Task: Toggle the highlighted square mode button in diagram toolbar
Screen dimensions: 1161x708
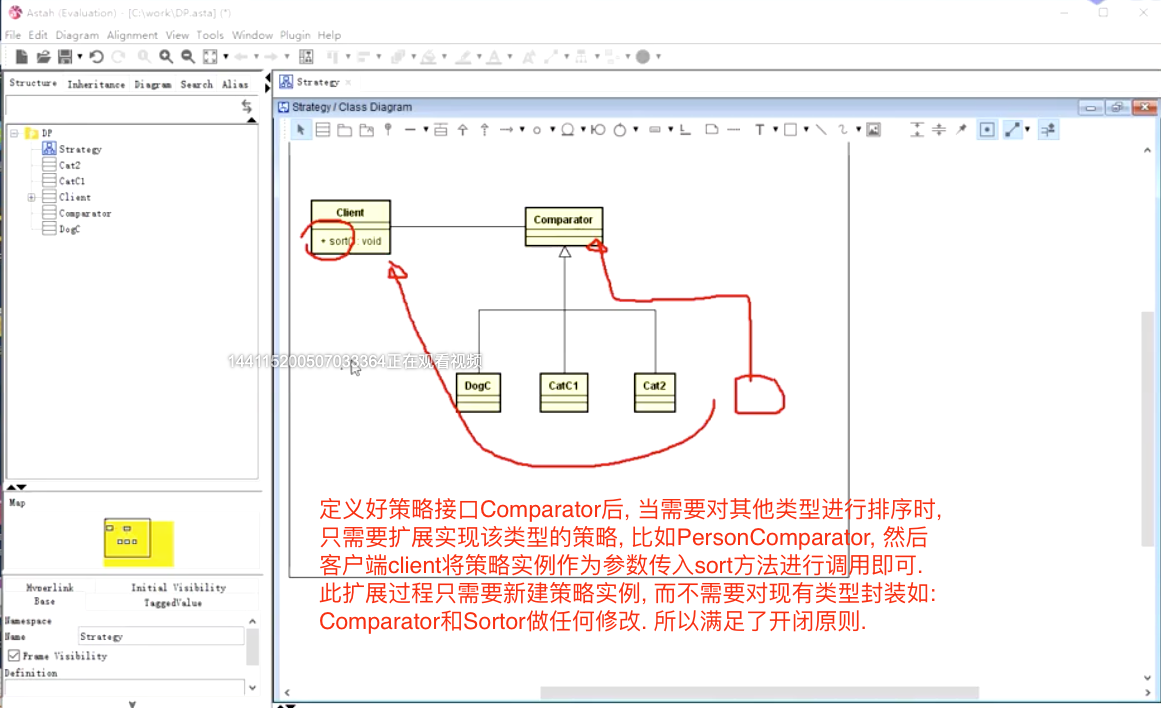Action: coord(987,130)
